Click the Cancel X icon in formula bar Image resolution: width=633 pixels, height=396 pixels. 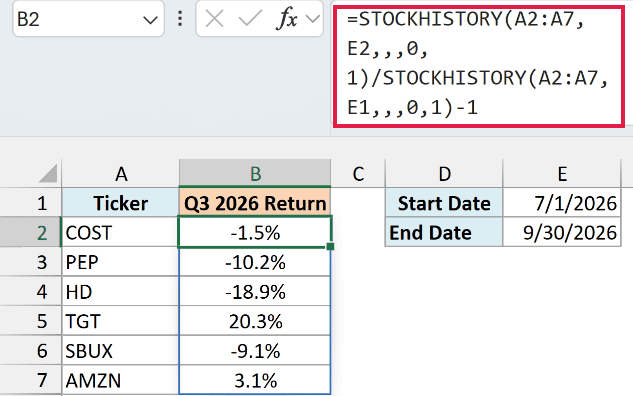(214, 19)
